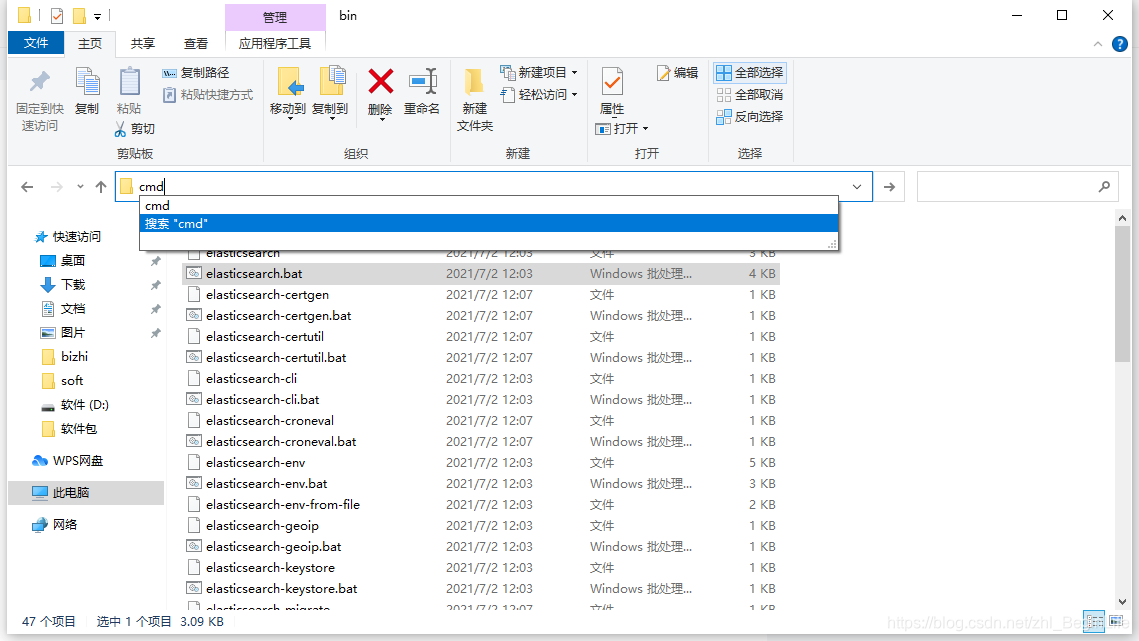Click the address bar containing cmd
Screen dimensions: 1139x641
pos(493,187)
